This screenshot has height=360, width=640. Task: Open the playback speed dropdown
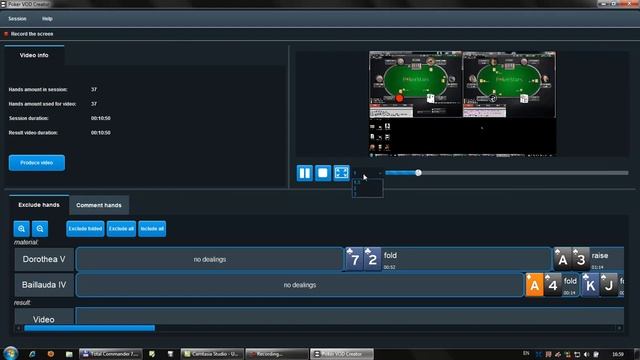click(x=367, y=173)
